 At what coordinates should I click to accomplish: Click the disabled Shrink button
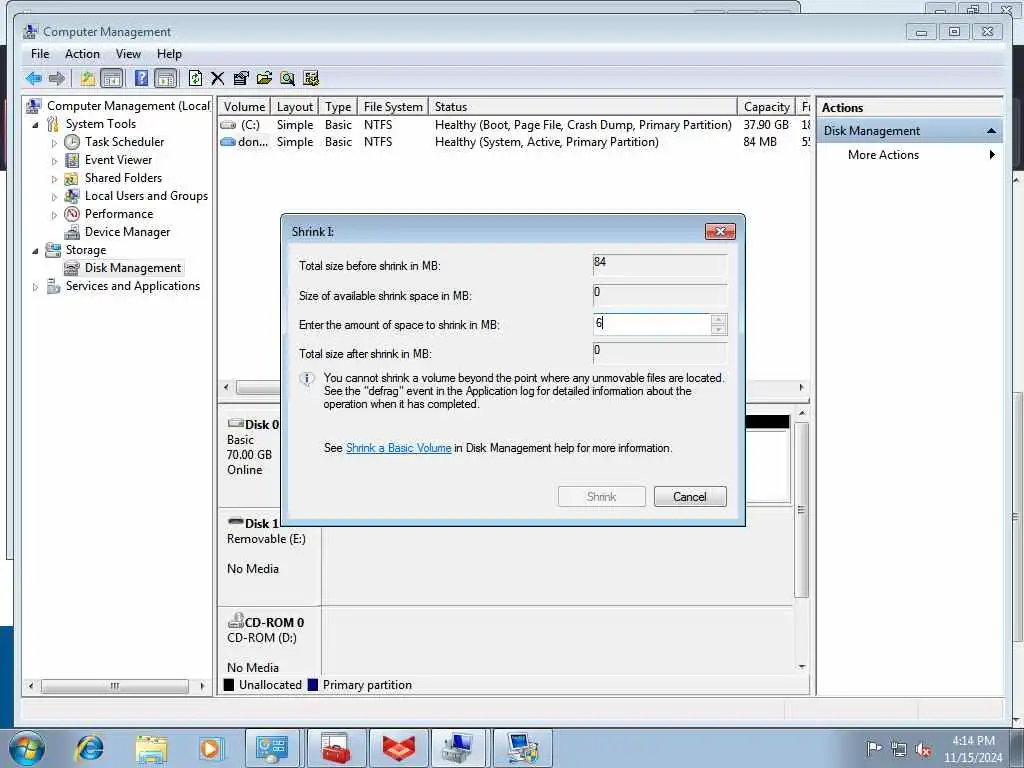(x=601, y=496)
